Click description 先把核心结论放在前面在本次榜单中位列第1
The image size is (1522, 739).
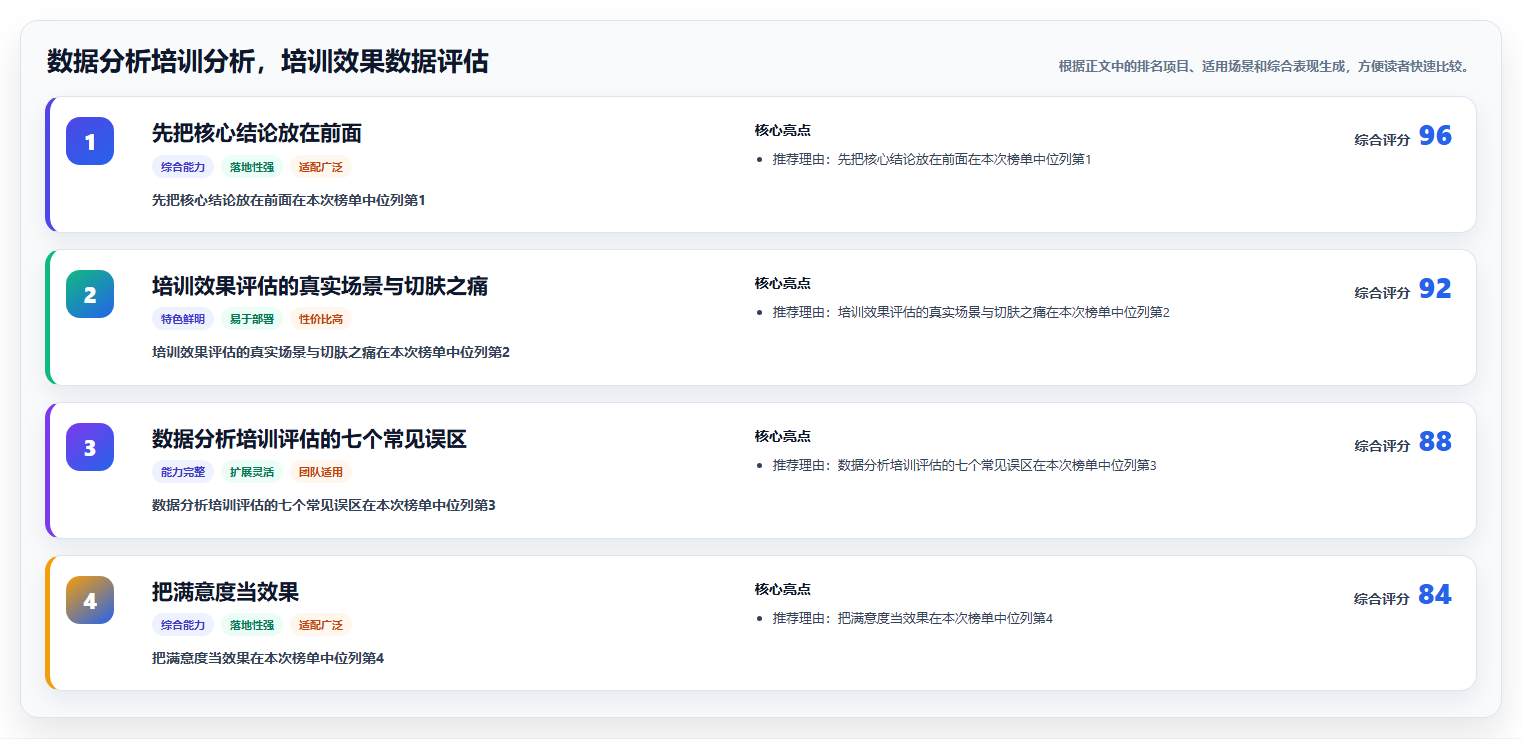click(289, 200)
